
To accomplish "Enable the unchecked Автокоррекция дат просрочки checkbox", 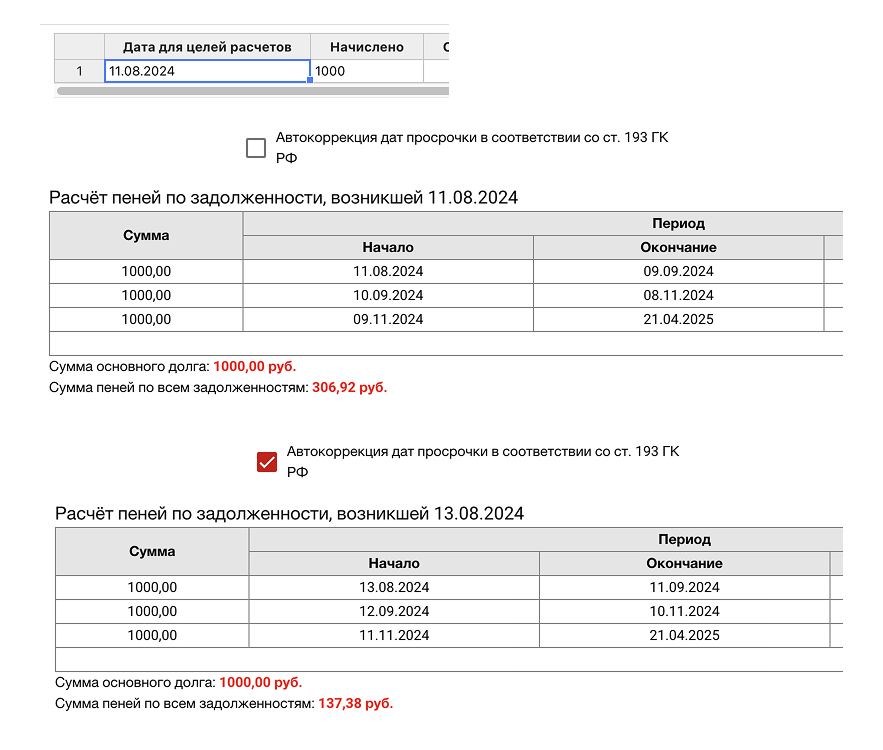I will coord(256,148).
